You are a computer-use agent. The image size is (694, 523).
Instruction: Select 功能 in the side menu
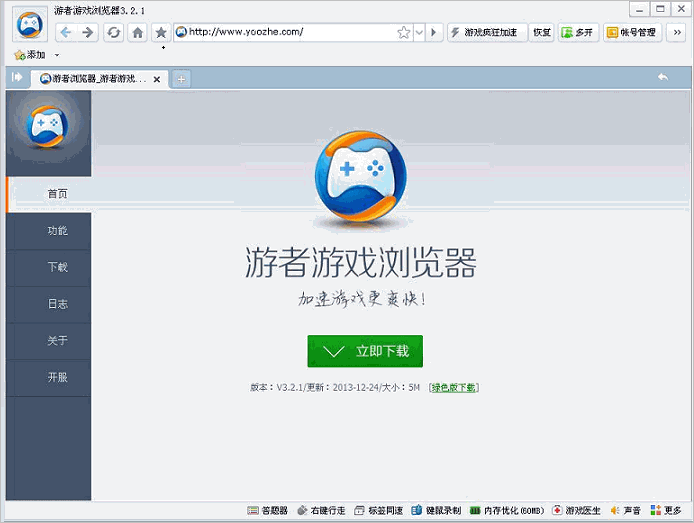(49, 231)
